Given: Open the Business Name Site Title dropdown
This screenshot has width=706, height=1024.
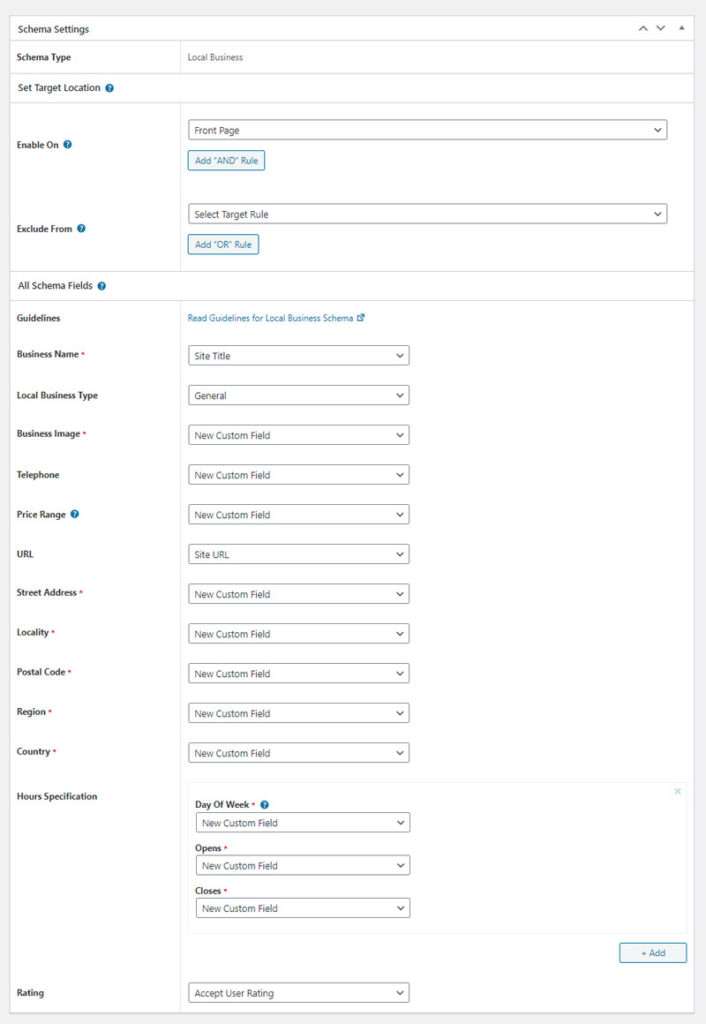Looking at the screenshot, I should (298, 356).
